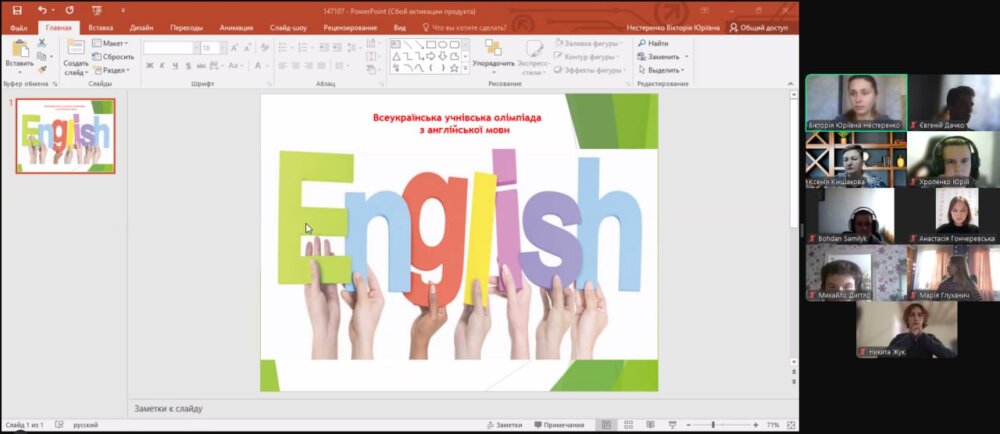Viewport: 1000px width, 434px height.
Task: Undo the last action
Action: 42,10
